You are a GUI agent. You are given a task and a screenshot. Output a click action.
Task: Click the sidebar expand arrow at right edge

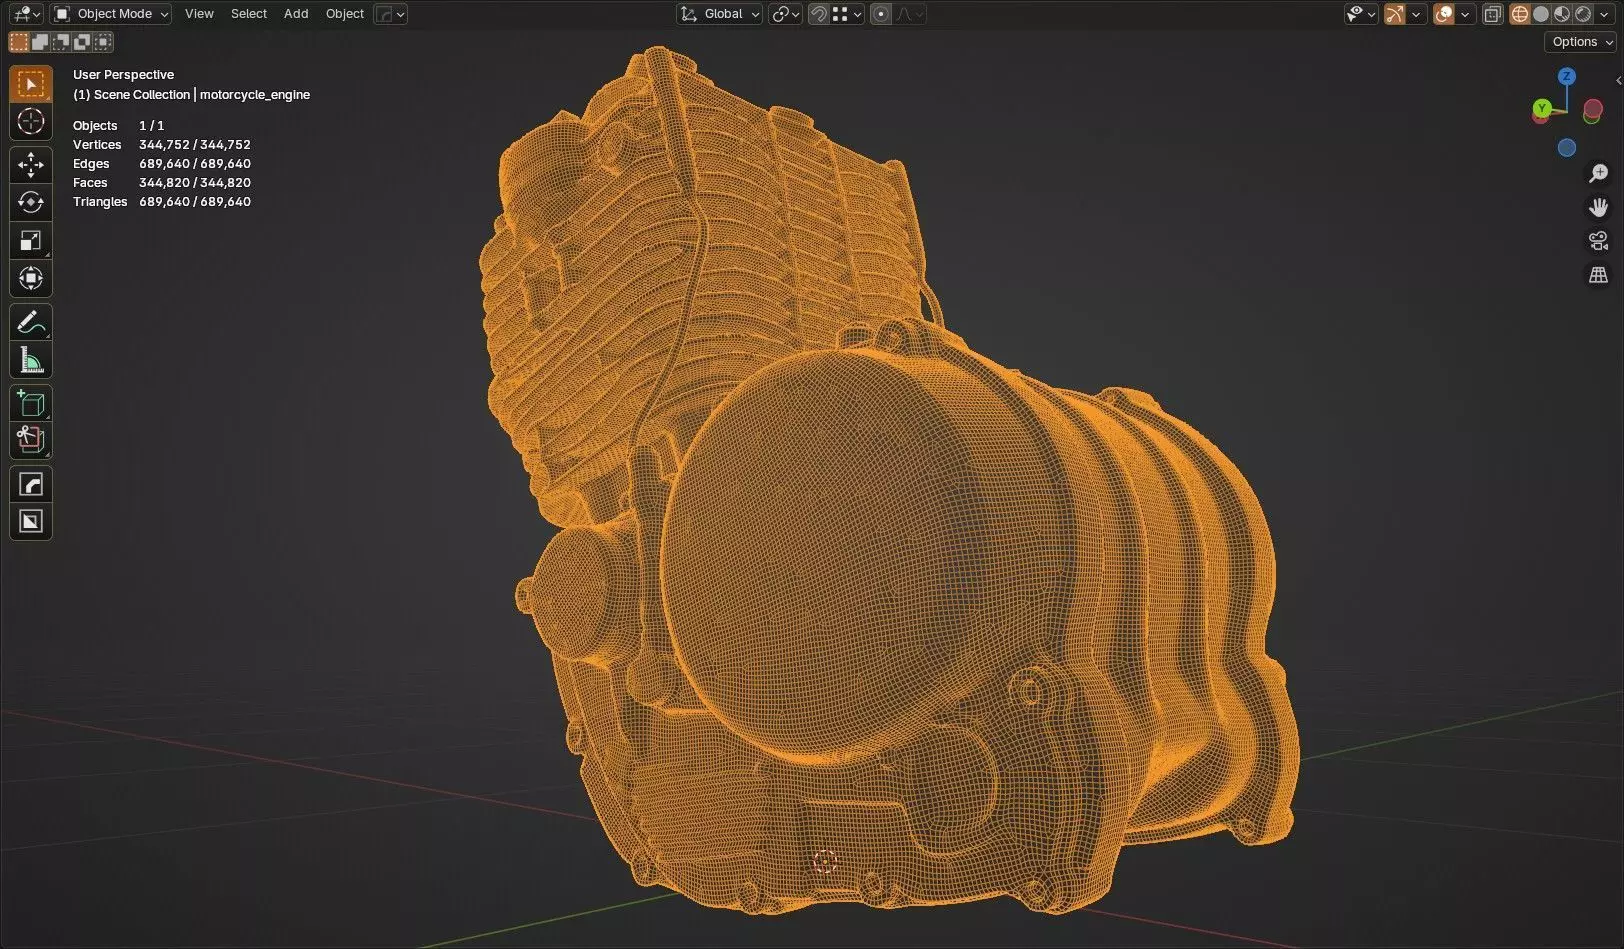(x=1618, y=80)
